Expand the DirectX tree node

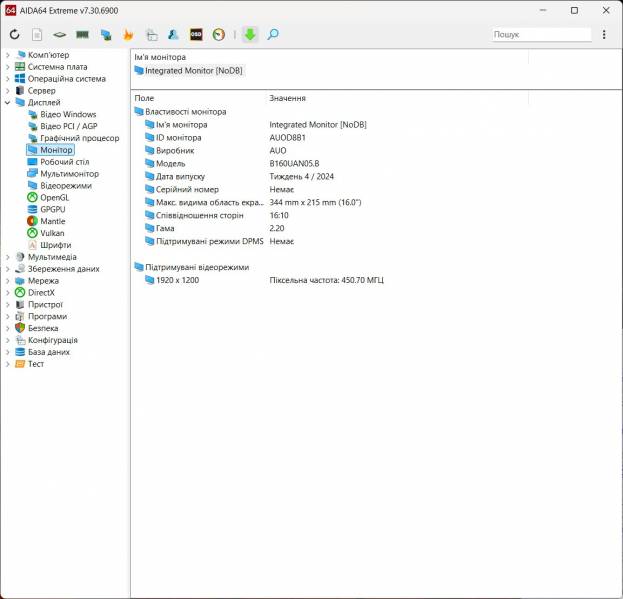click(8, 293)
